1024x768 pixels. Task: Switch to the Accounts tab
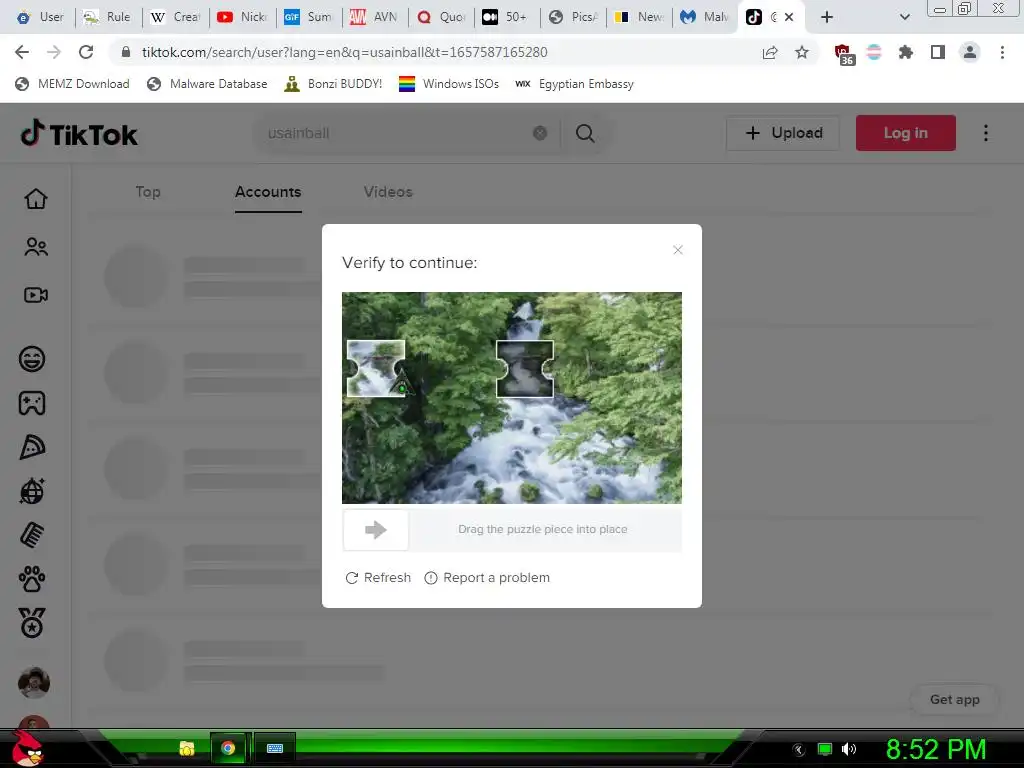pos(268,192)
